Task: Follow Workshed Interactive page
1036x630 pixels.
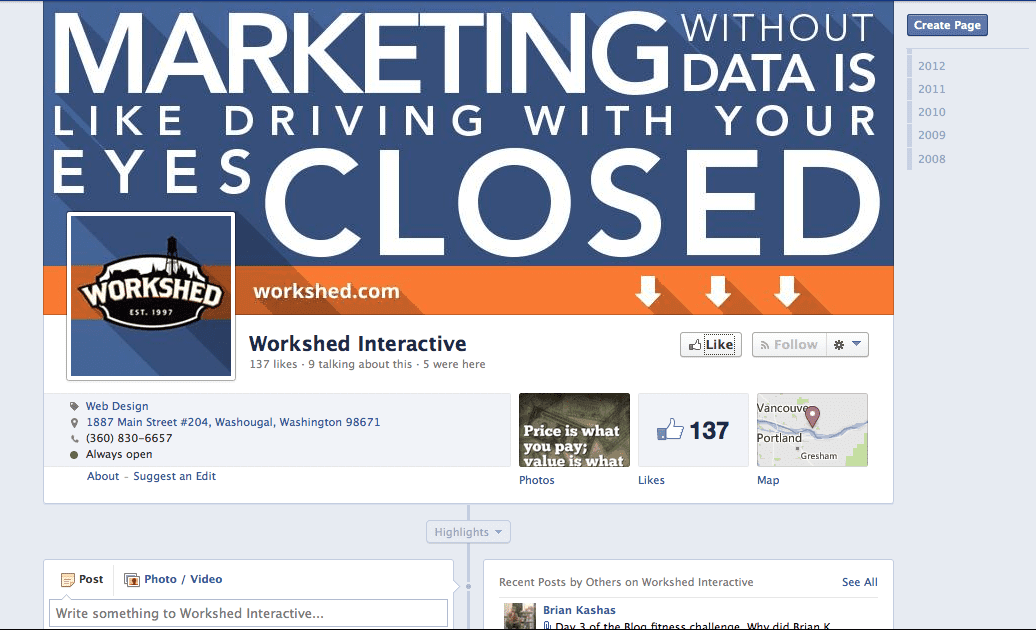Action: coord(789,345)
